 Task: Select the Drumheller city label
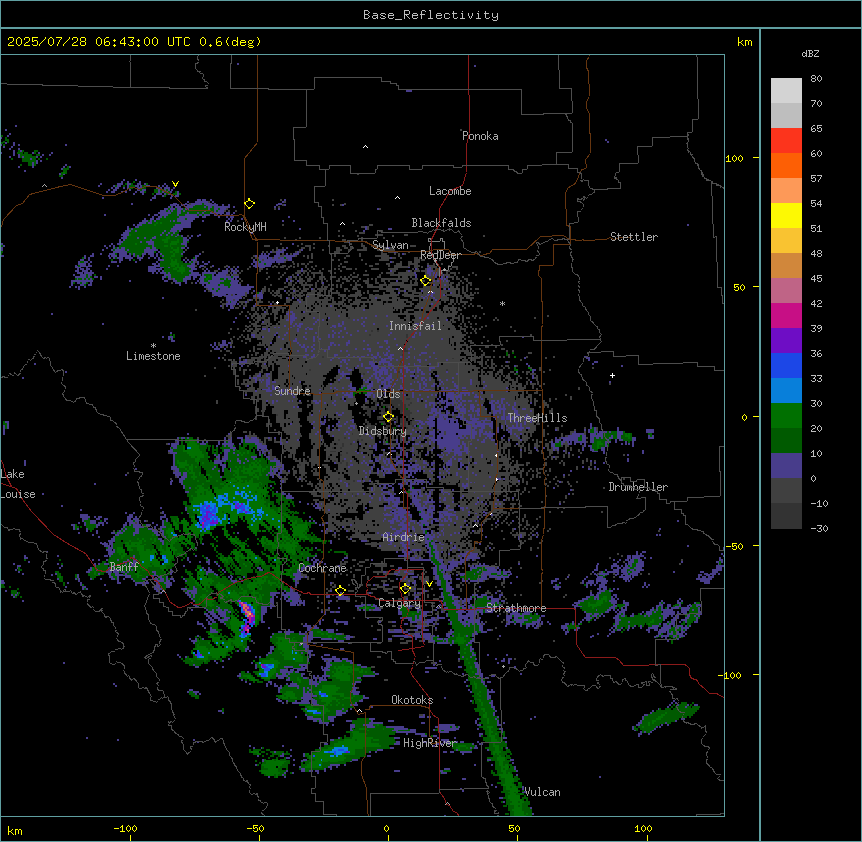click(x=638, y=487)
